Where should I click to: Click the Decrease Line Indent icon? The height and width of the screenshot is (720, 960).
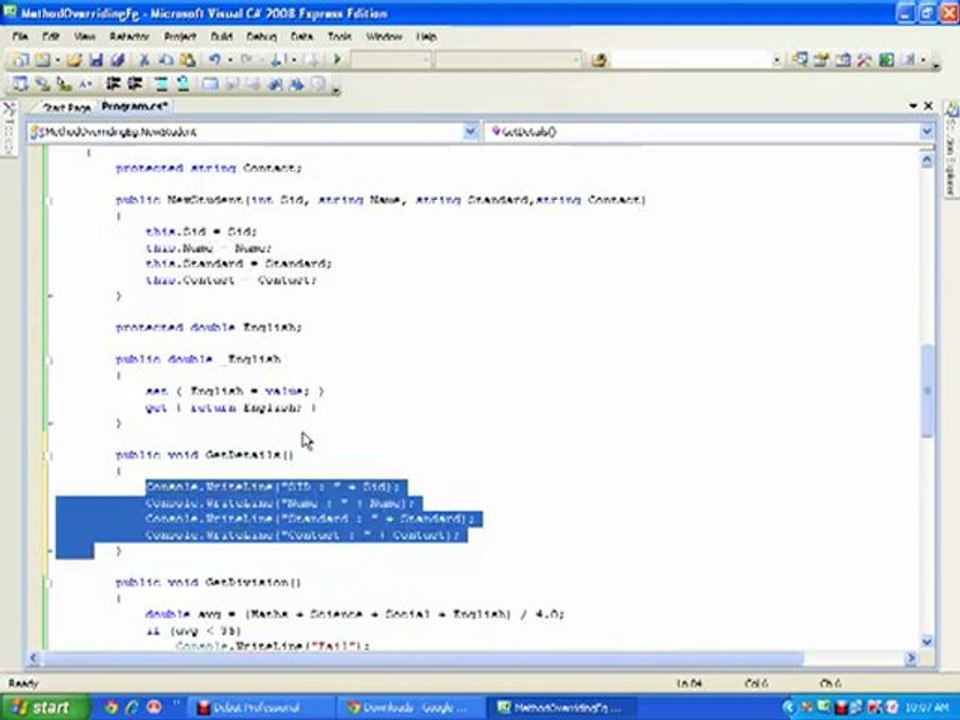113,84
